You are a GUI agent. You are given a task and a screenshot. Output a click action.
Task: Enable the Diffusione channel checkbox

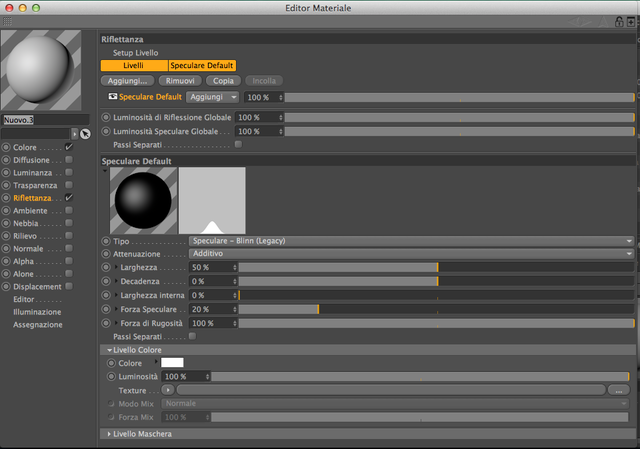(69, 160)
